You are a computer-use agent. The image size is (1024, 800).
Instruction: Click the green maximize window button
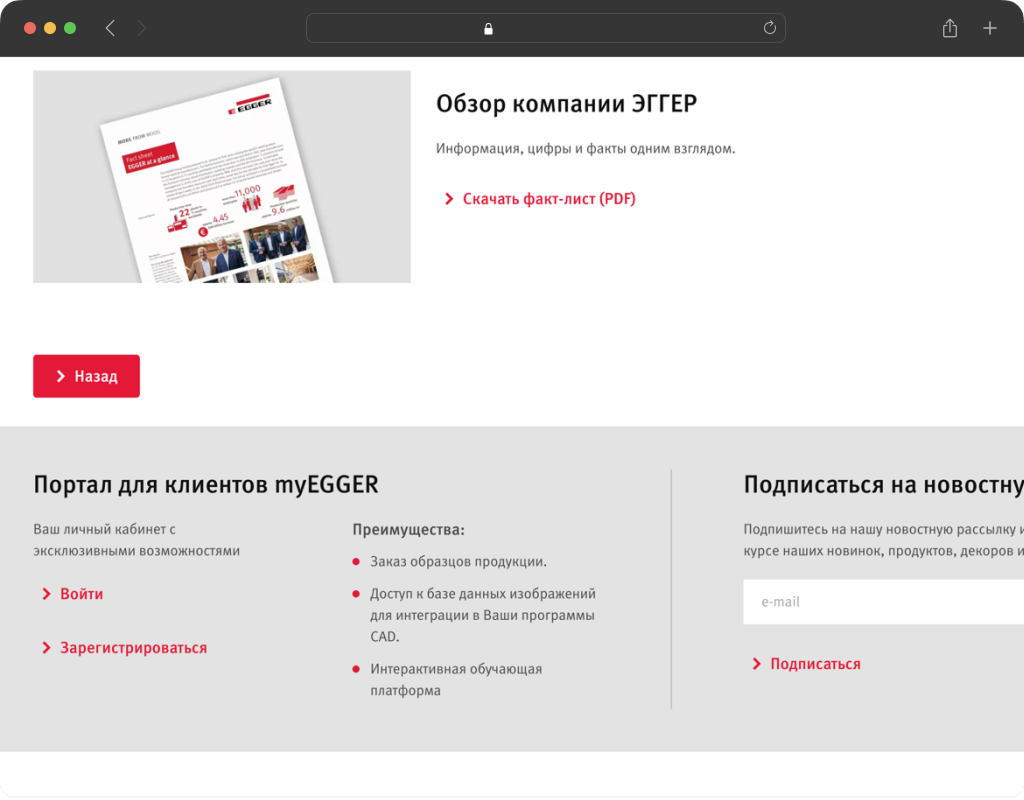coord(70,28)
